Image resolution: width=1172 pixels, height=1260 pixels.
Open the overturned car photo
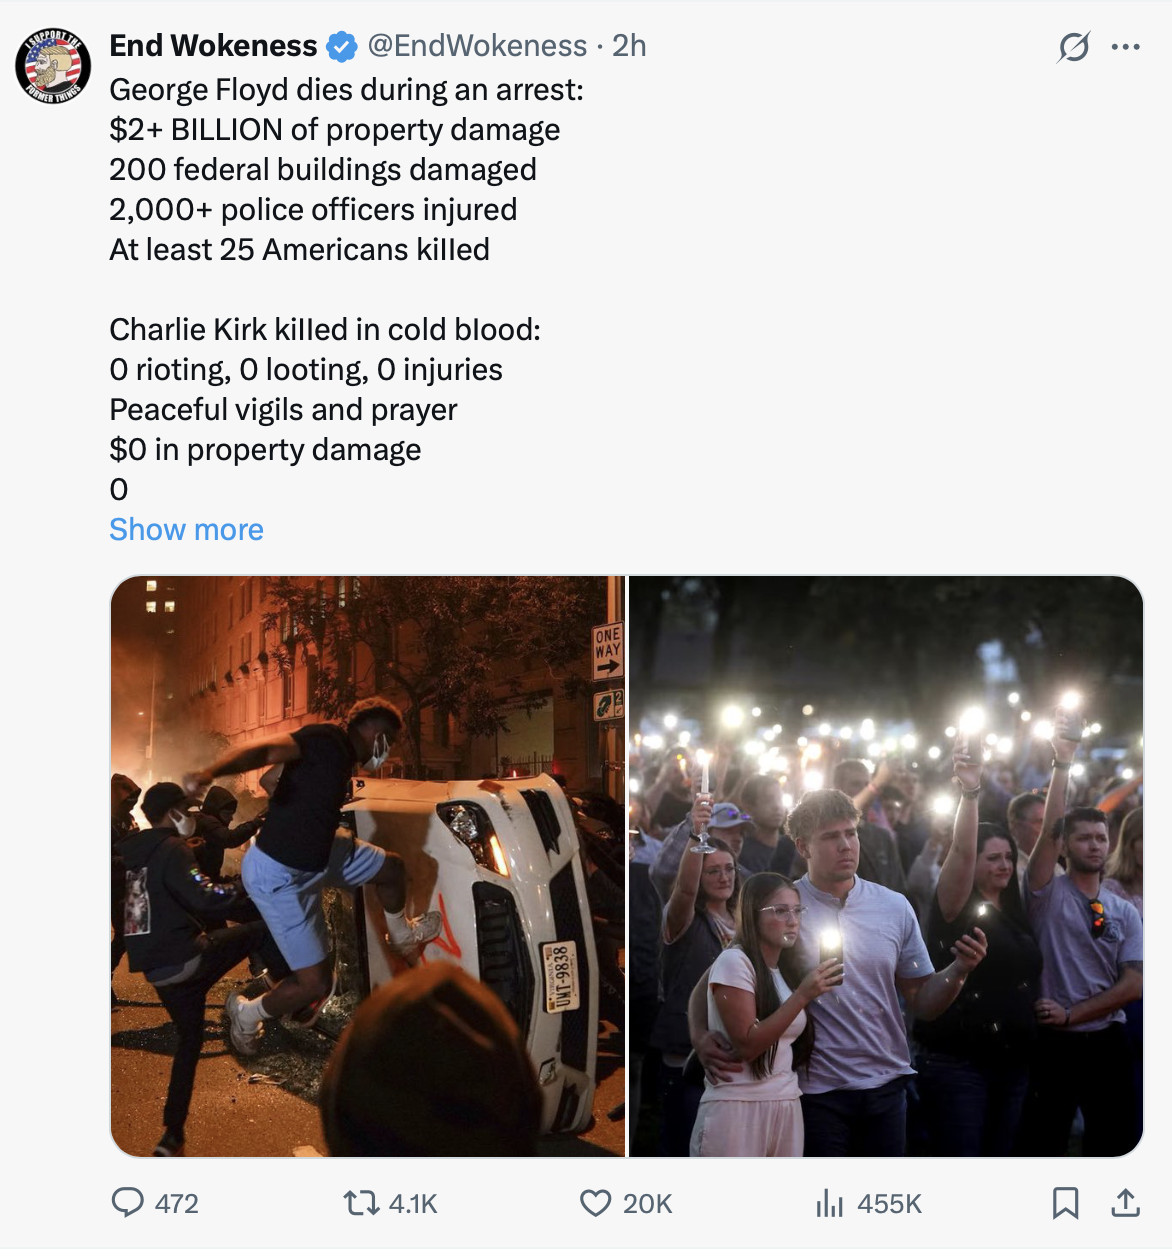pyautogui.click(x=367, y=866)
